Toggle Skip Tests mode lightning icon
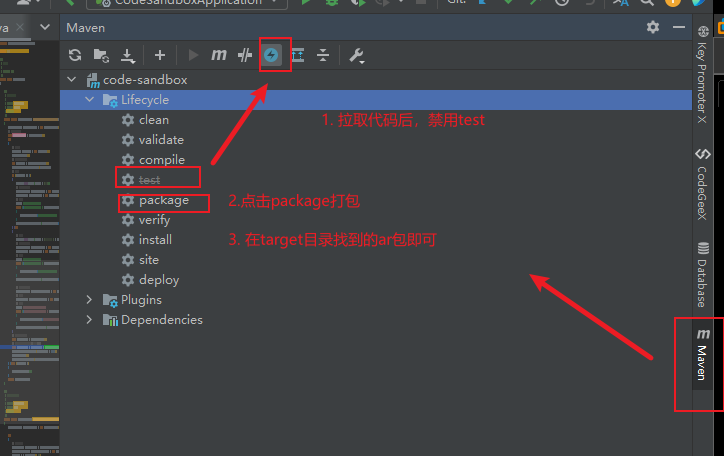Screen dimensions: 724x456 tap(271, 56)
